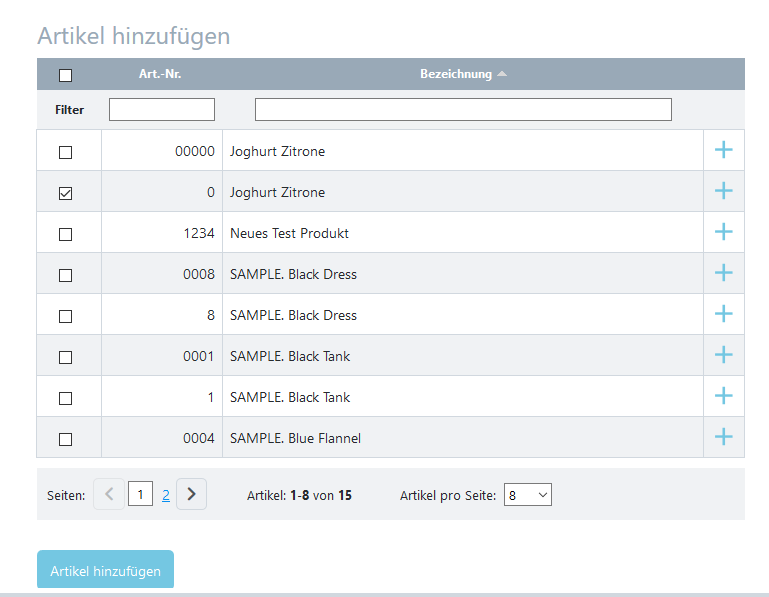This screenshot has width=769, height=597.
Task: Click SAMPLE. Blue Flannel name
Action: (295, 438)
